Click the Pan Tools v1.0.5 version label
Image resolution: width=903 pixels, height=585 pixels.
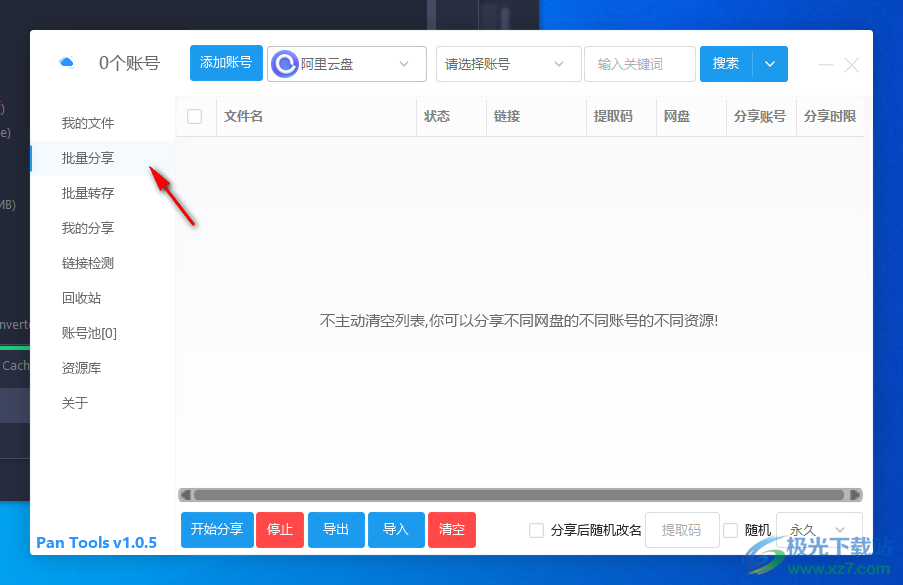click(96, 542)
